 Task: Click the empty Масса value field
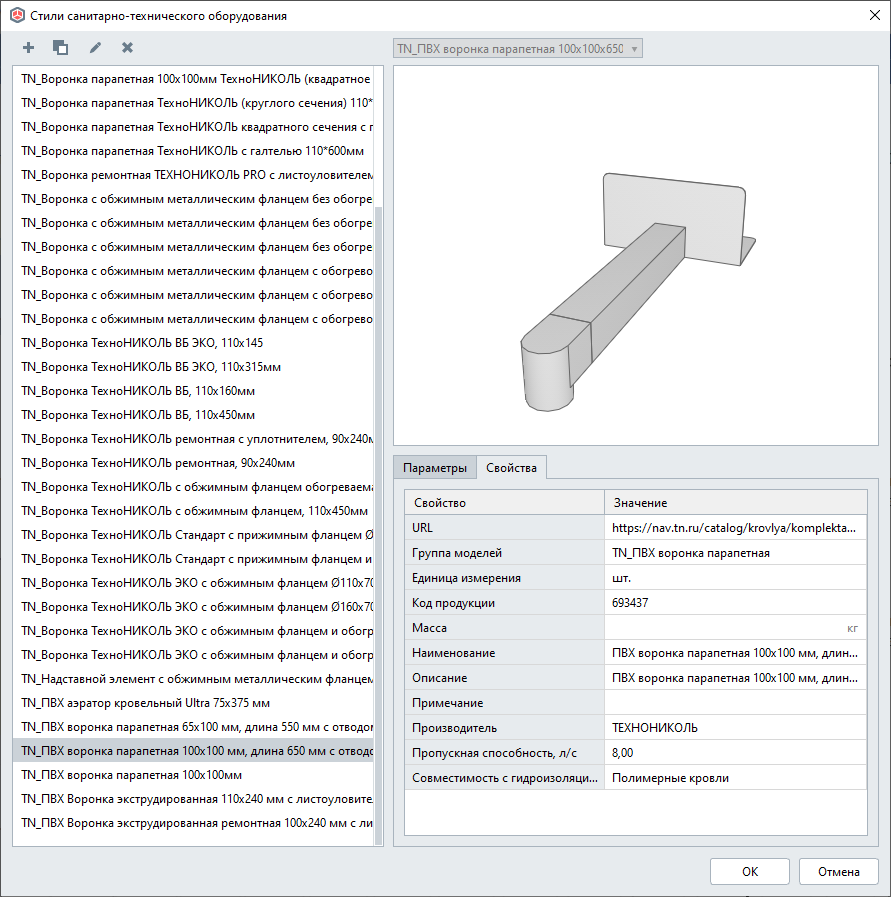pyautogui.click(x=735, y=628)
